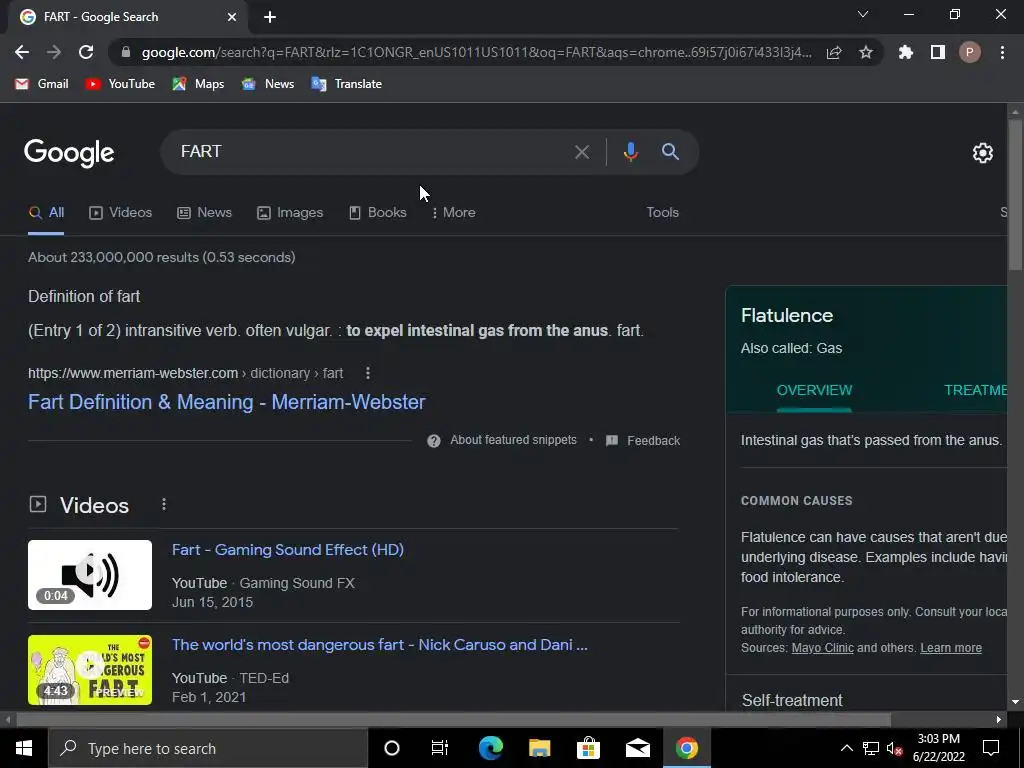Click the muted volume tray icon
The image size is (1024, 768).
click(x=895, y=748)
